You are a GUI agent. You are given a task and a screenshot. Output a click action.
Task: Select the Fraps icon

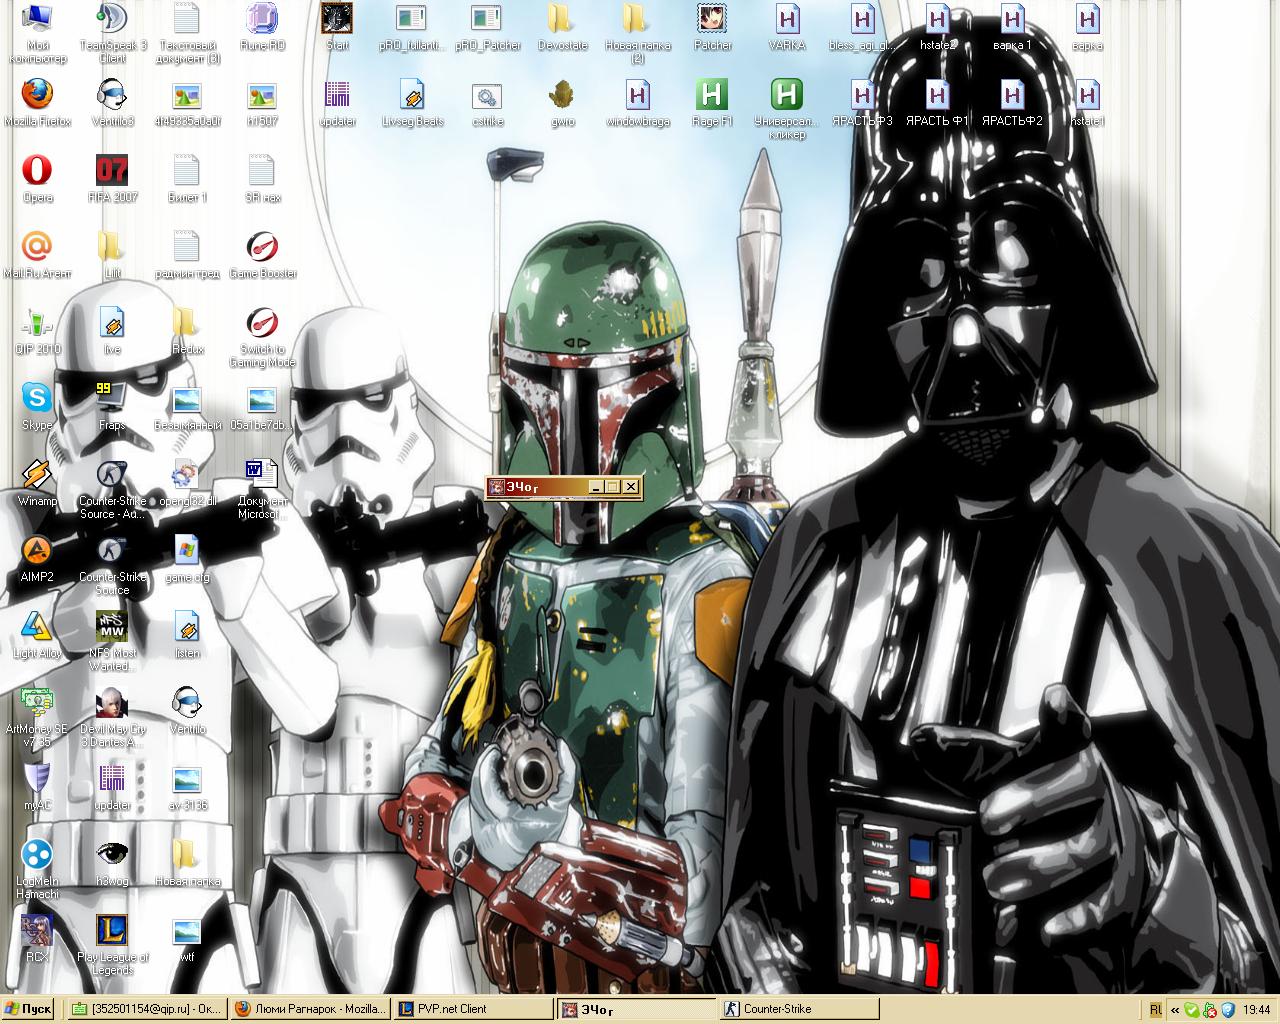coord(112,407)
